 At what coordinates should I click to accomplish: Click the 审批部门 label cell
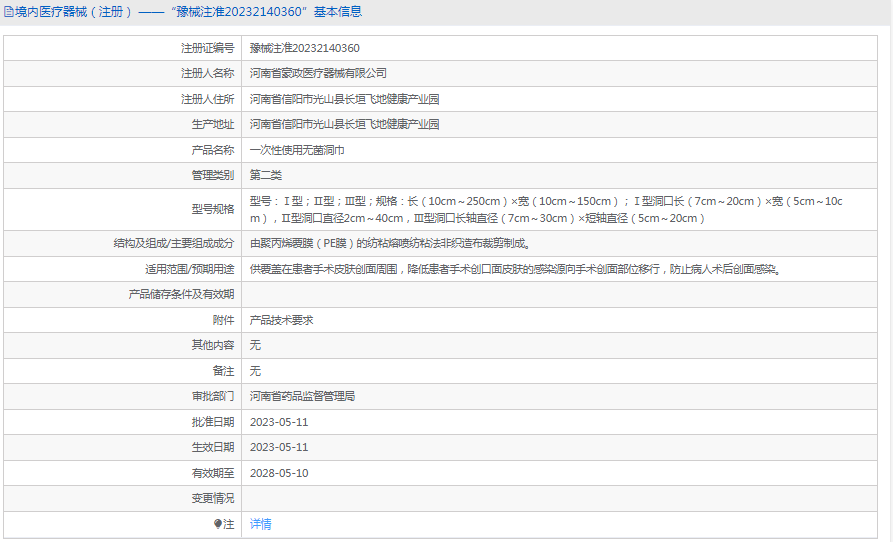(x=122, y=396)
